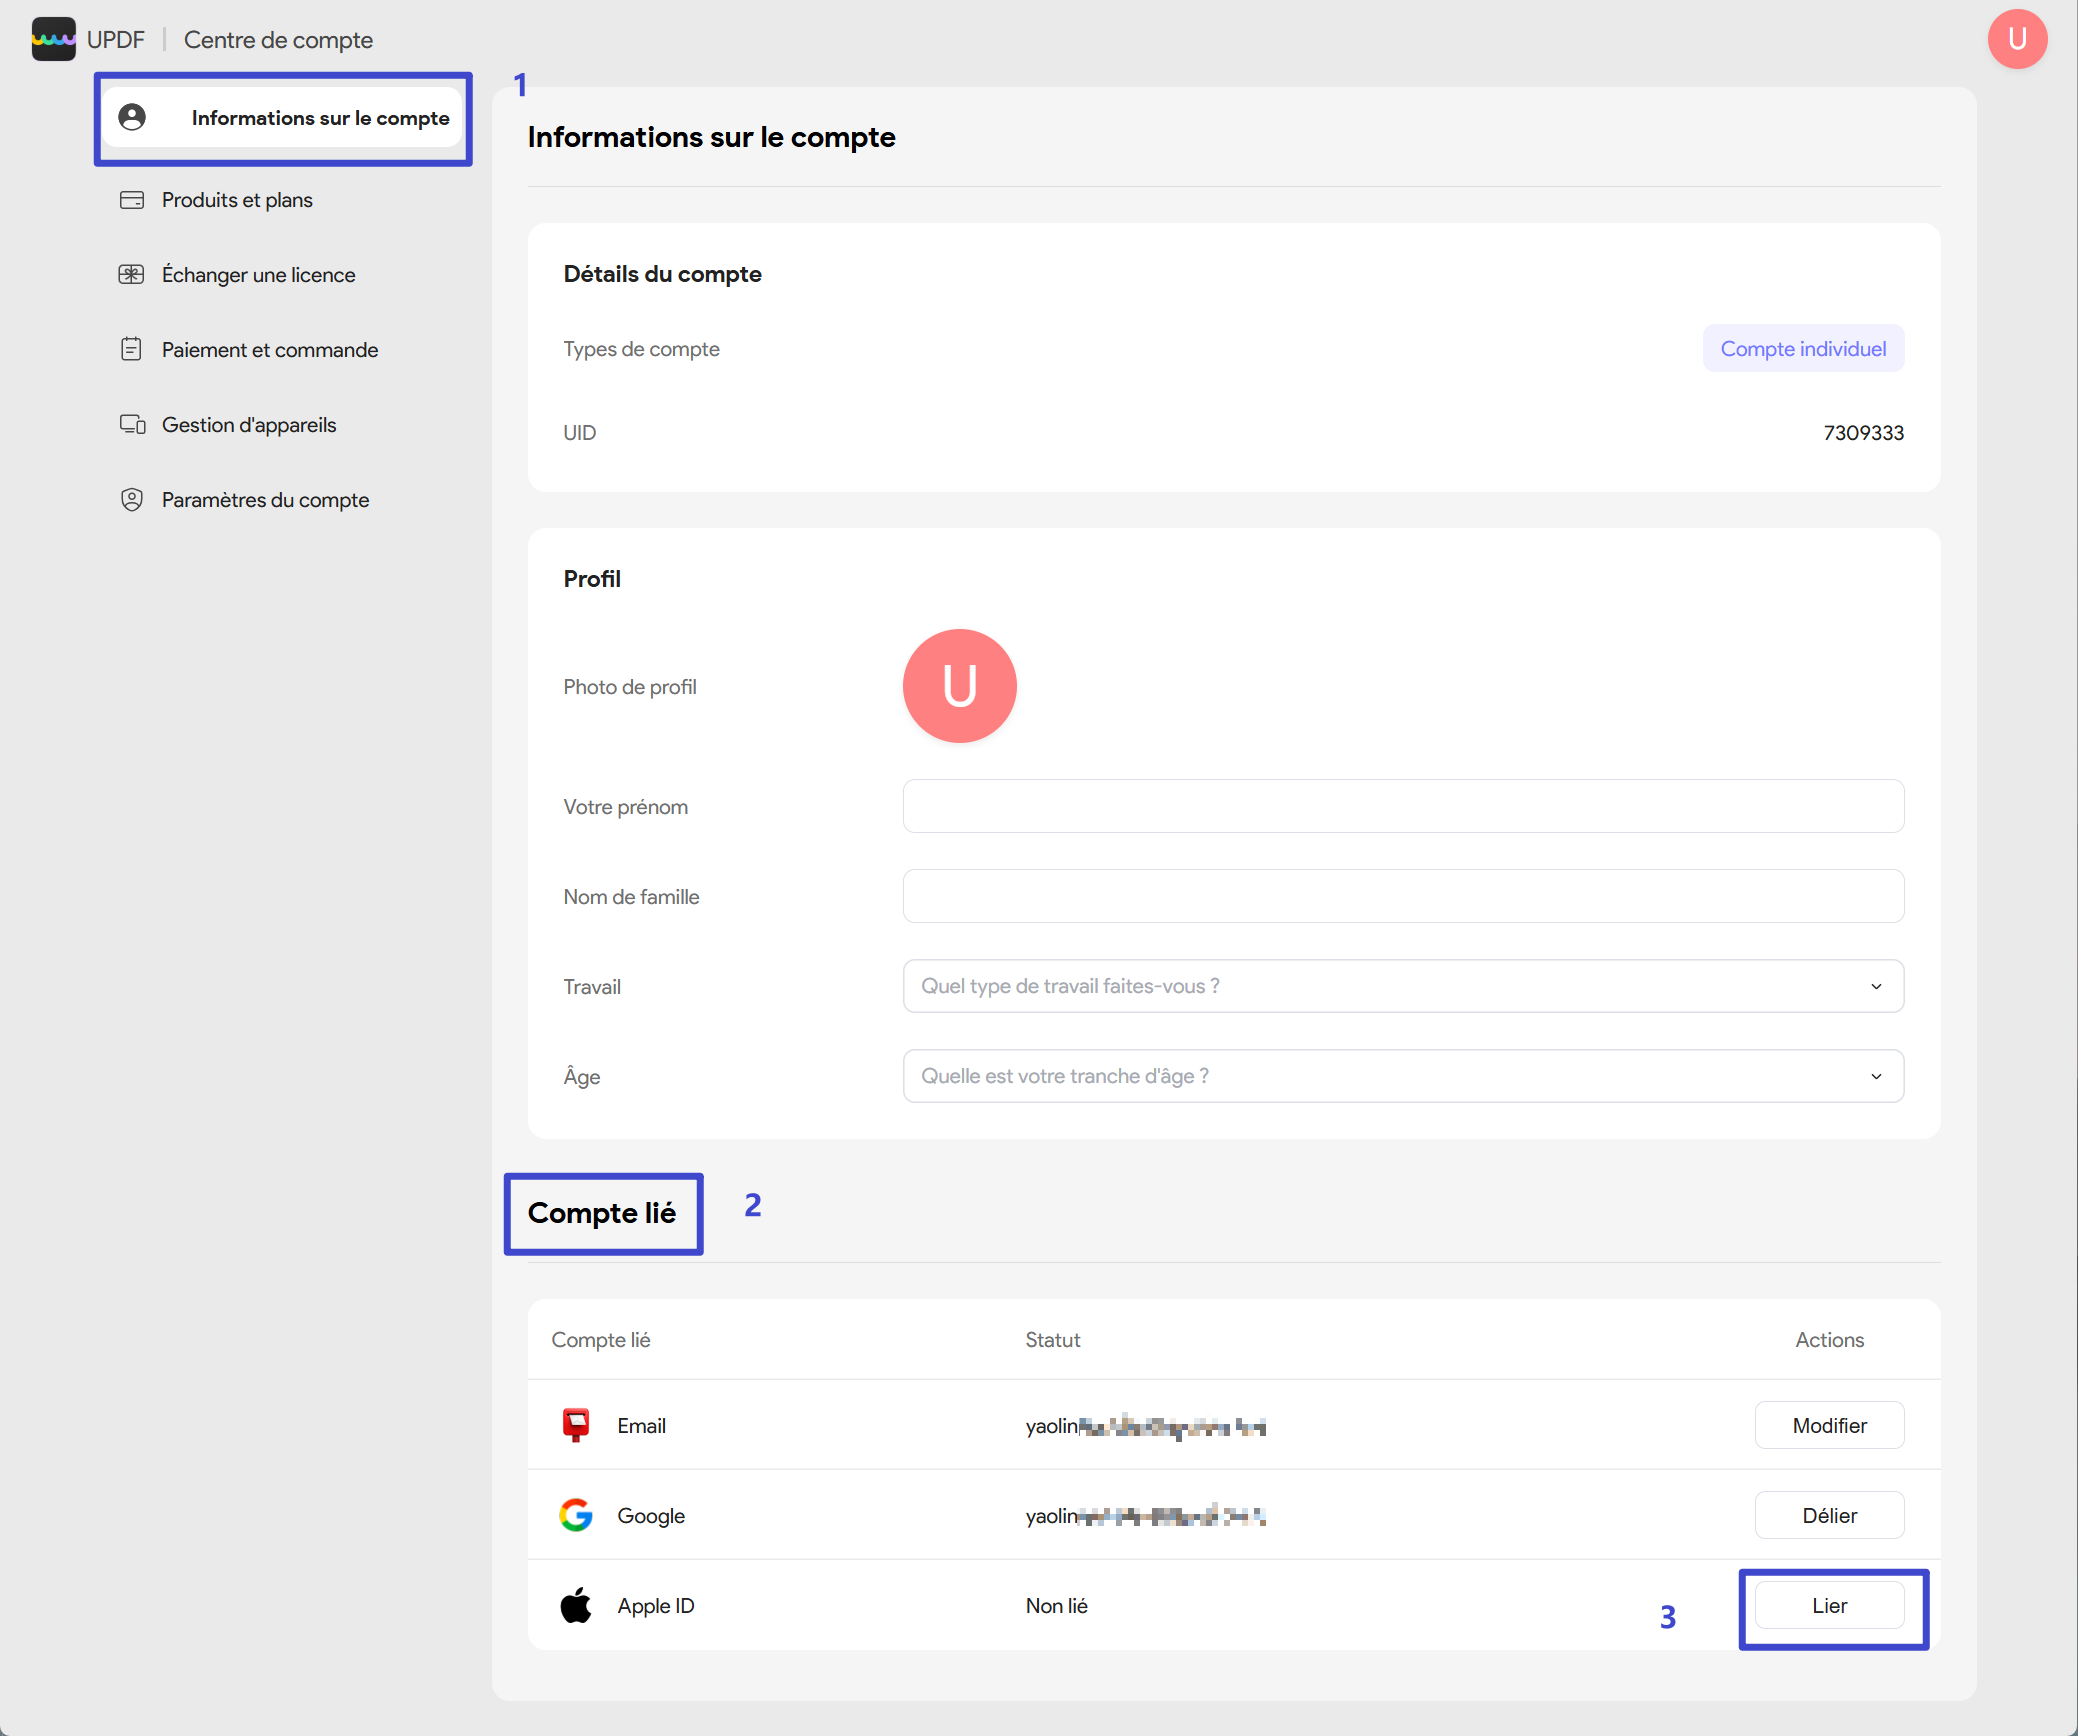Viewport: 2078px width, 1736px height.
Task: Click the Modifier button for Email
Action: pos(1829,1425)
